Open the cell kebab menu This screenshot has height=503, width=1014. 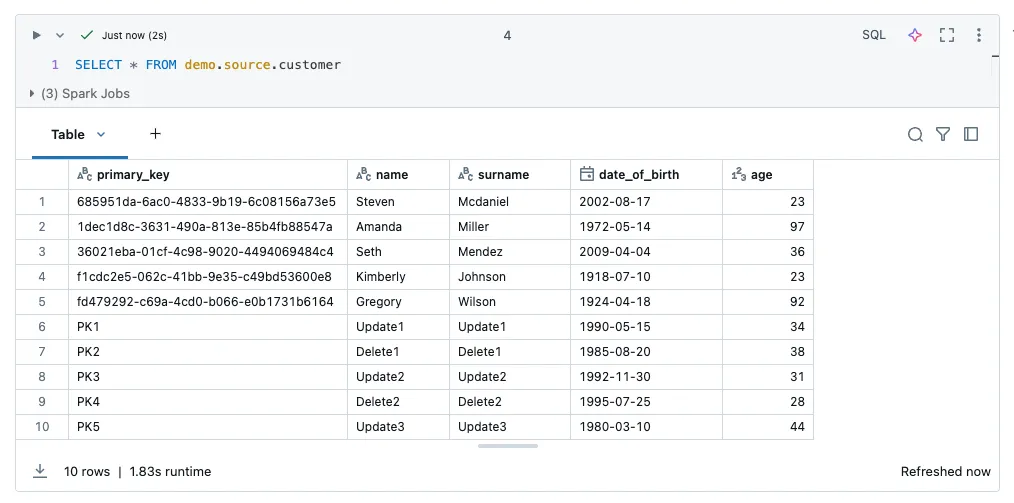pyautogui.click(x=979, y=35)
